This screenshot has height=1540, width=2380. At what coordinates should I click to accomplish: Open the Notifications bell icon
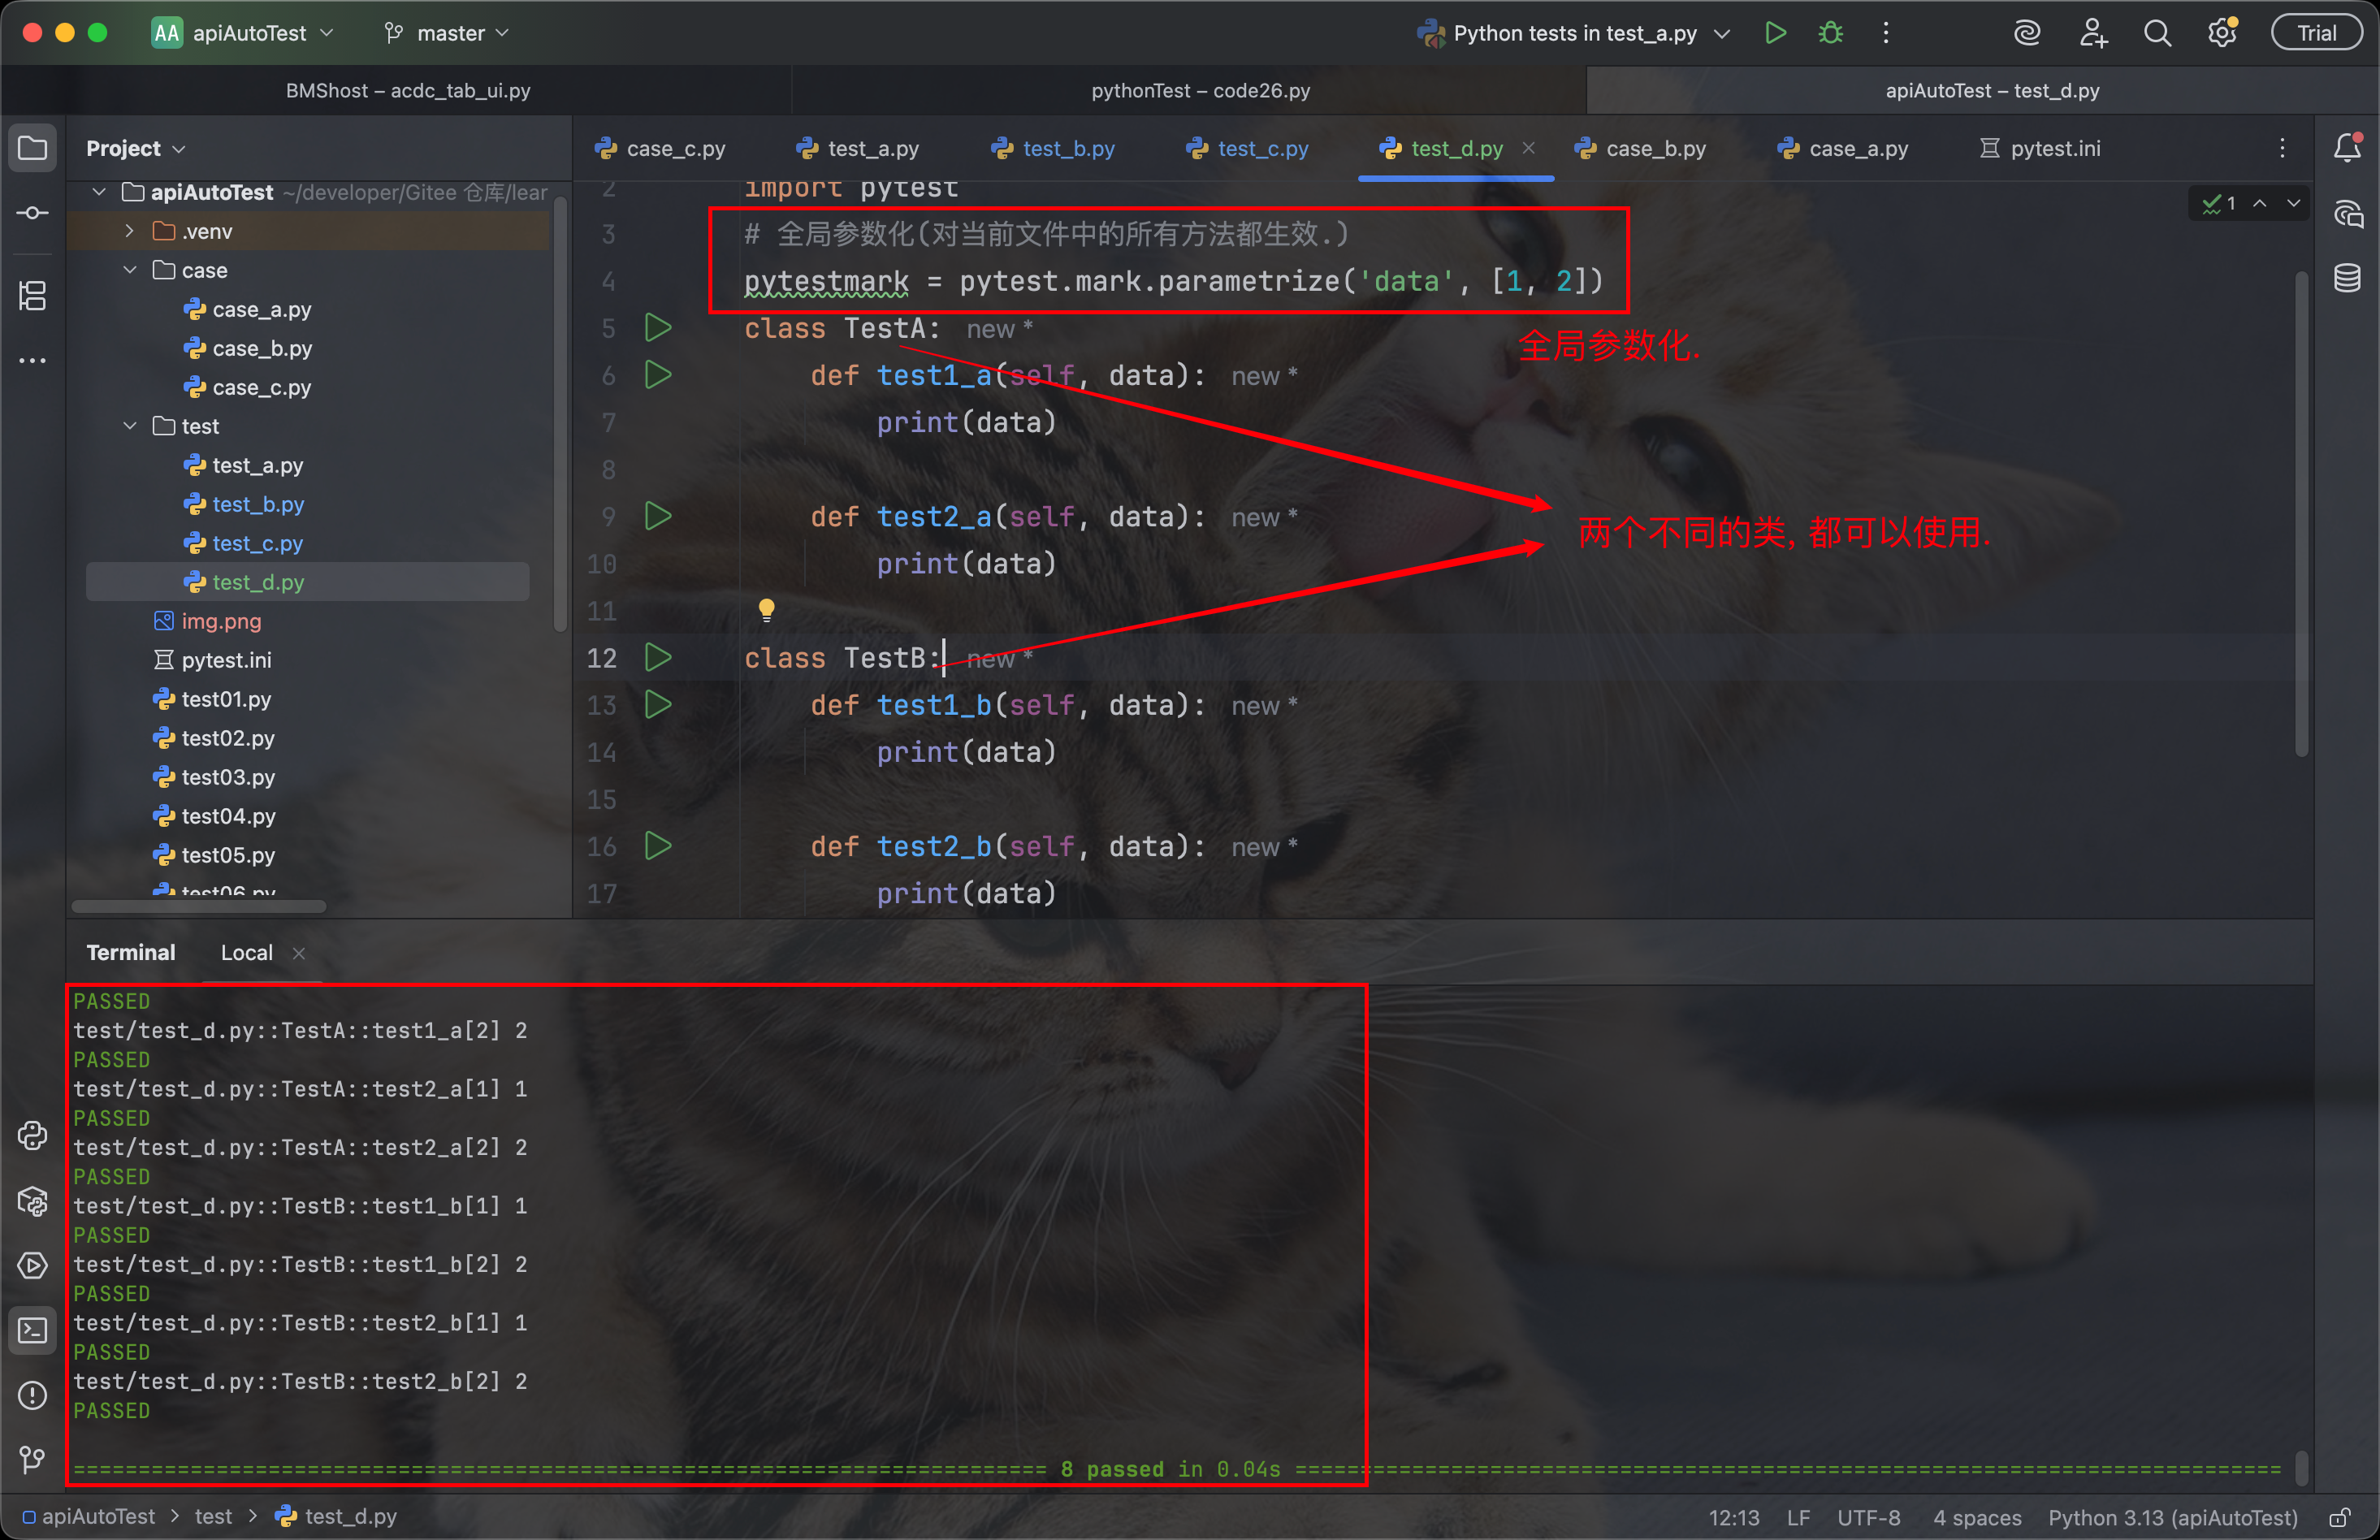tap(2347, 148)
